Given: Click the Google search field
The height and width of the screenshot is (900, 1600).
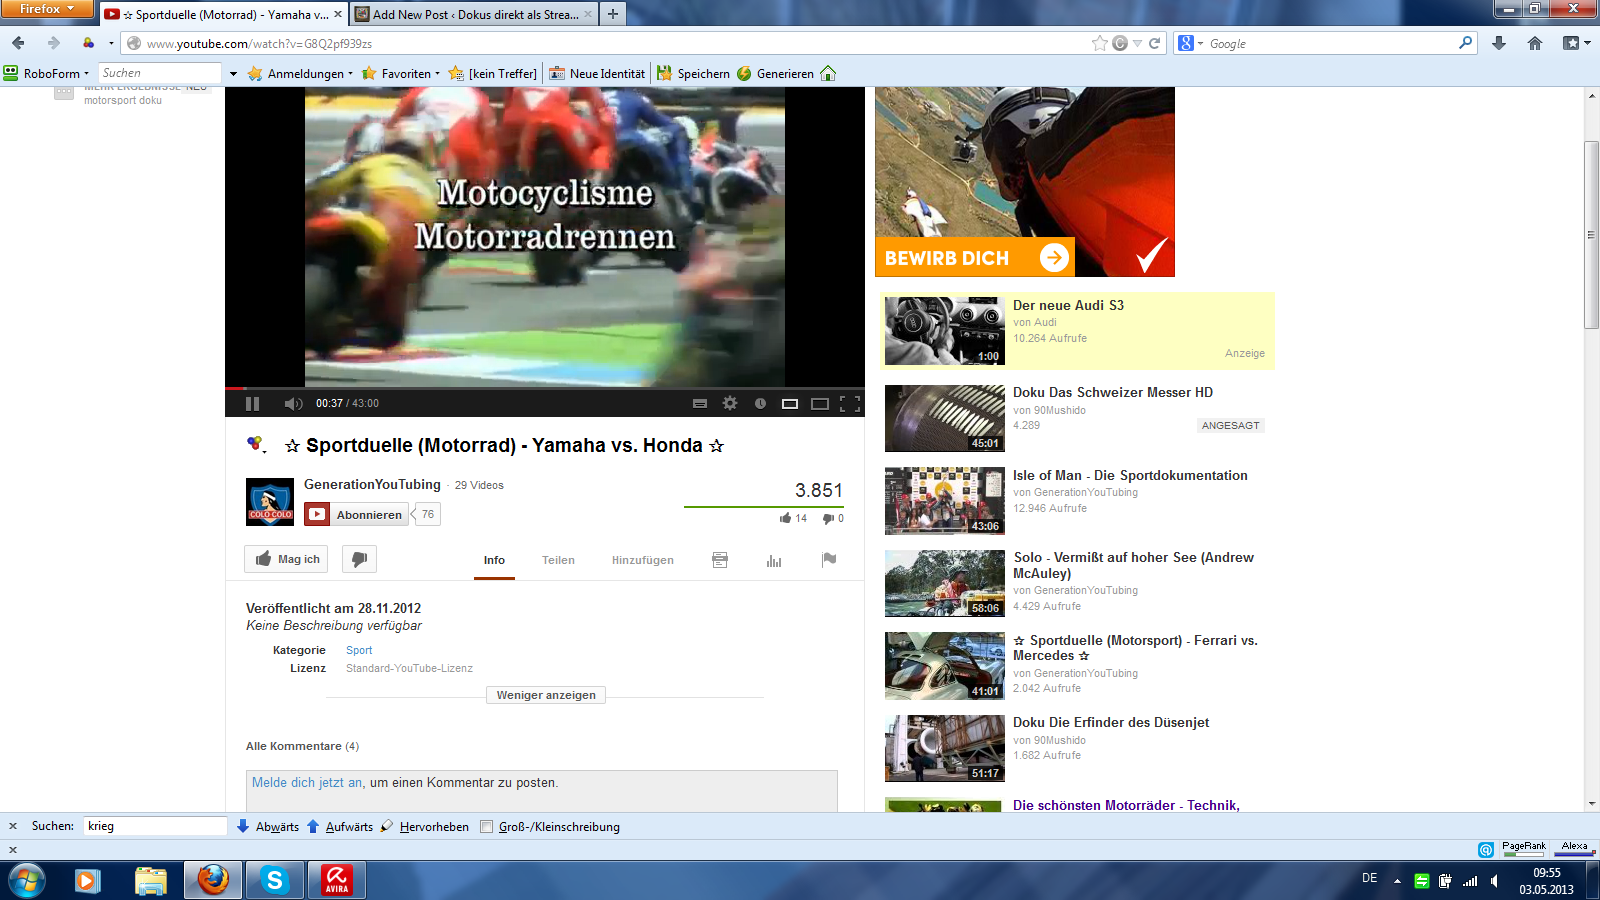Looking at the screenshot, I should (x=1332, y=43).
